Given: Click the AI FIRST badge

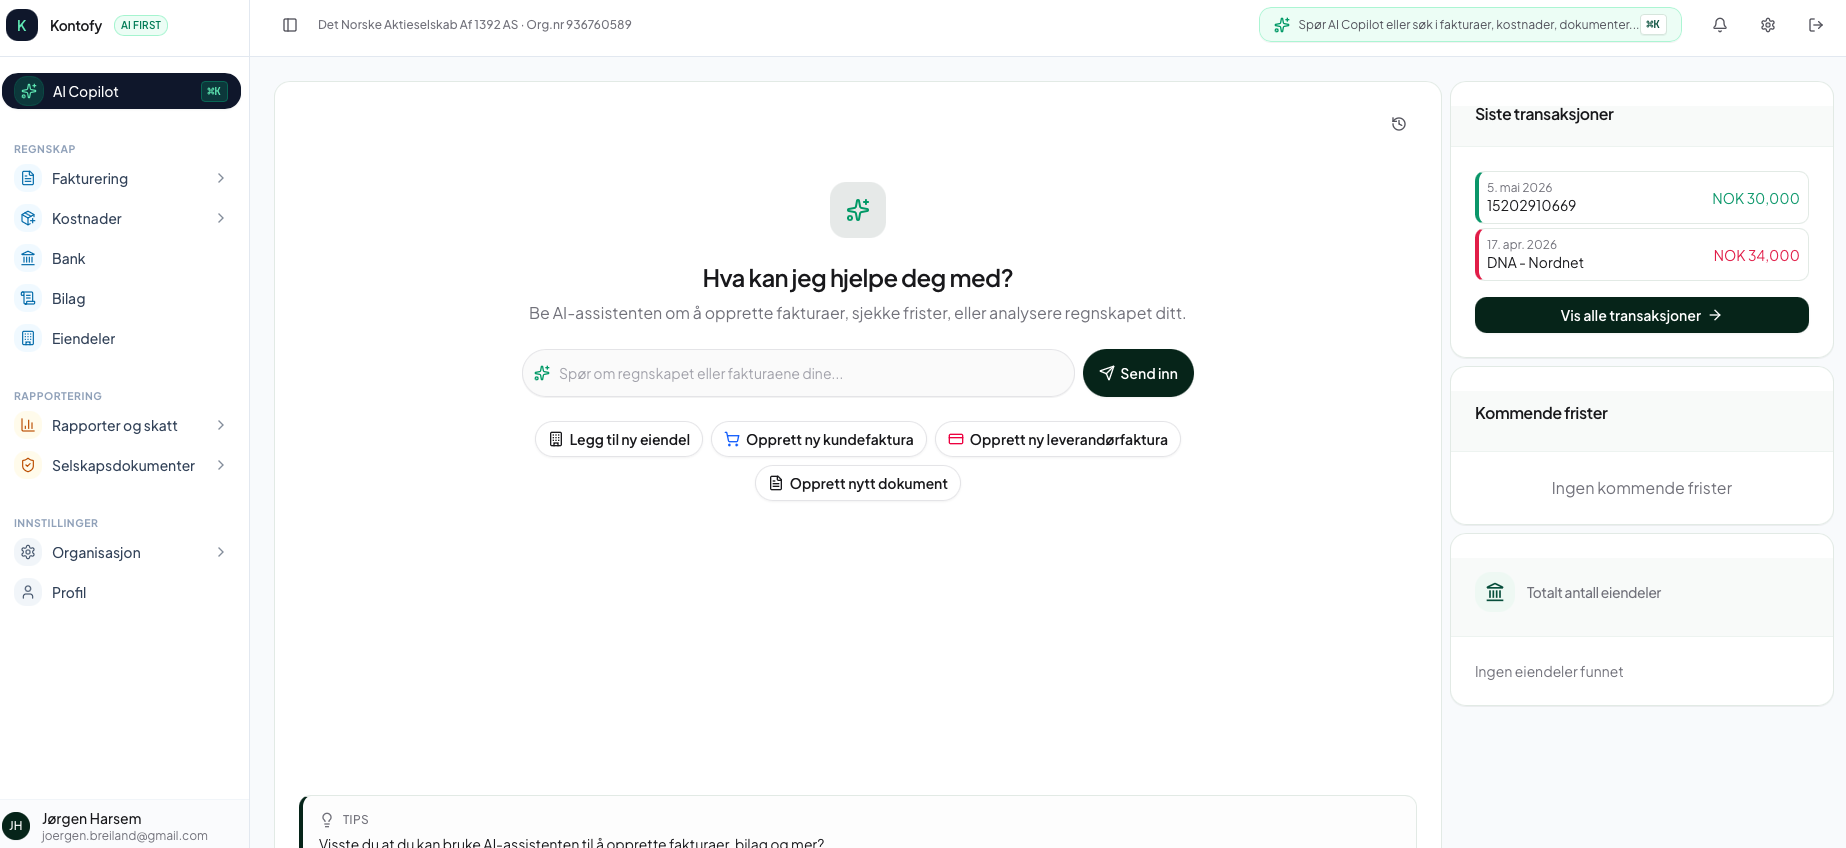Looking at the screenshot, I should click(141, 25).
